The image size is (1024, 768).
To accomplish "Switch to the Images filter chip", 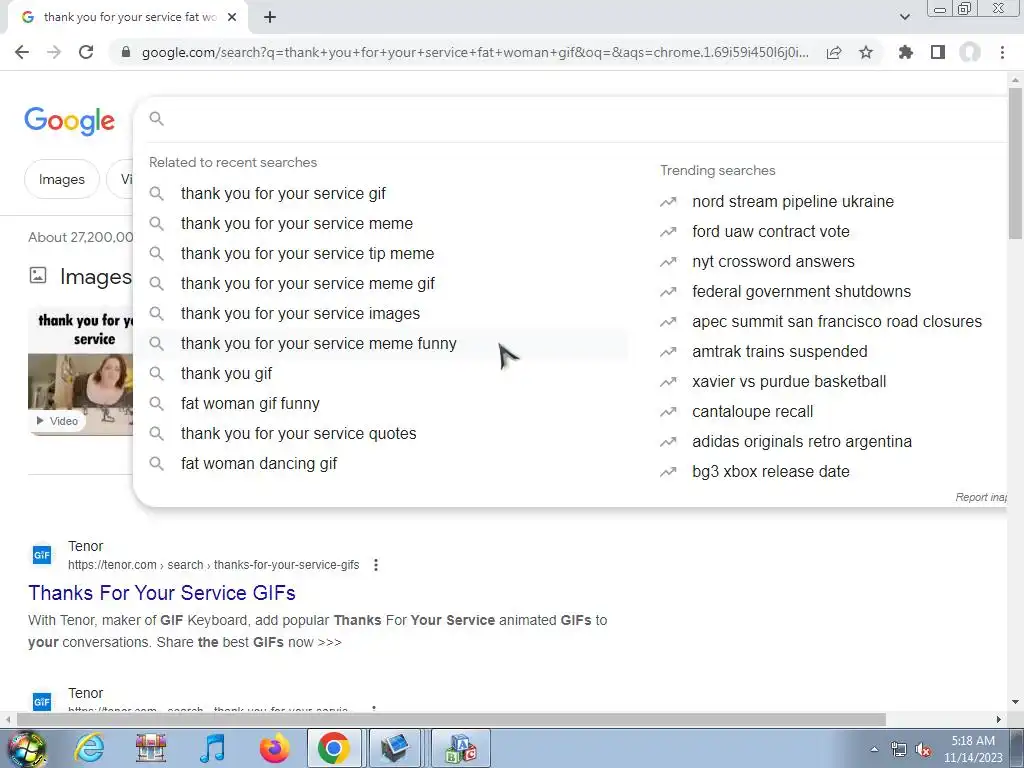I will click(62, 180).
